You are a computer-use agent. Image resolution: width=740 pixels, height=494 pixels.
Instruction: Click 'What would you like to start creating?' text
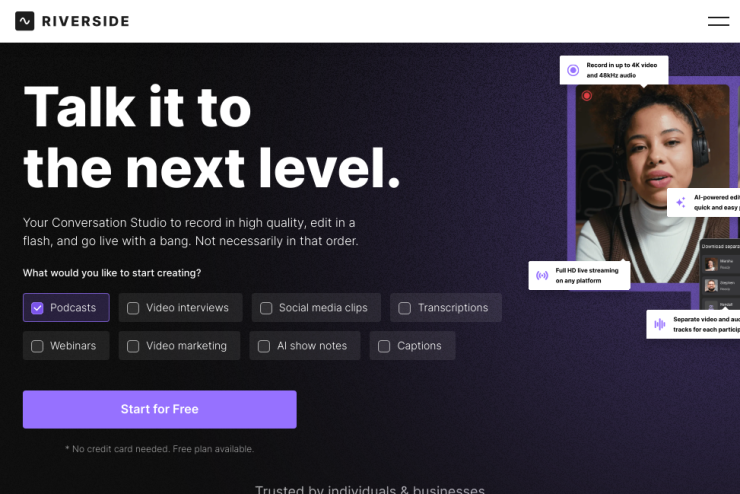click(x=112, y=273)
